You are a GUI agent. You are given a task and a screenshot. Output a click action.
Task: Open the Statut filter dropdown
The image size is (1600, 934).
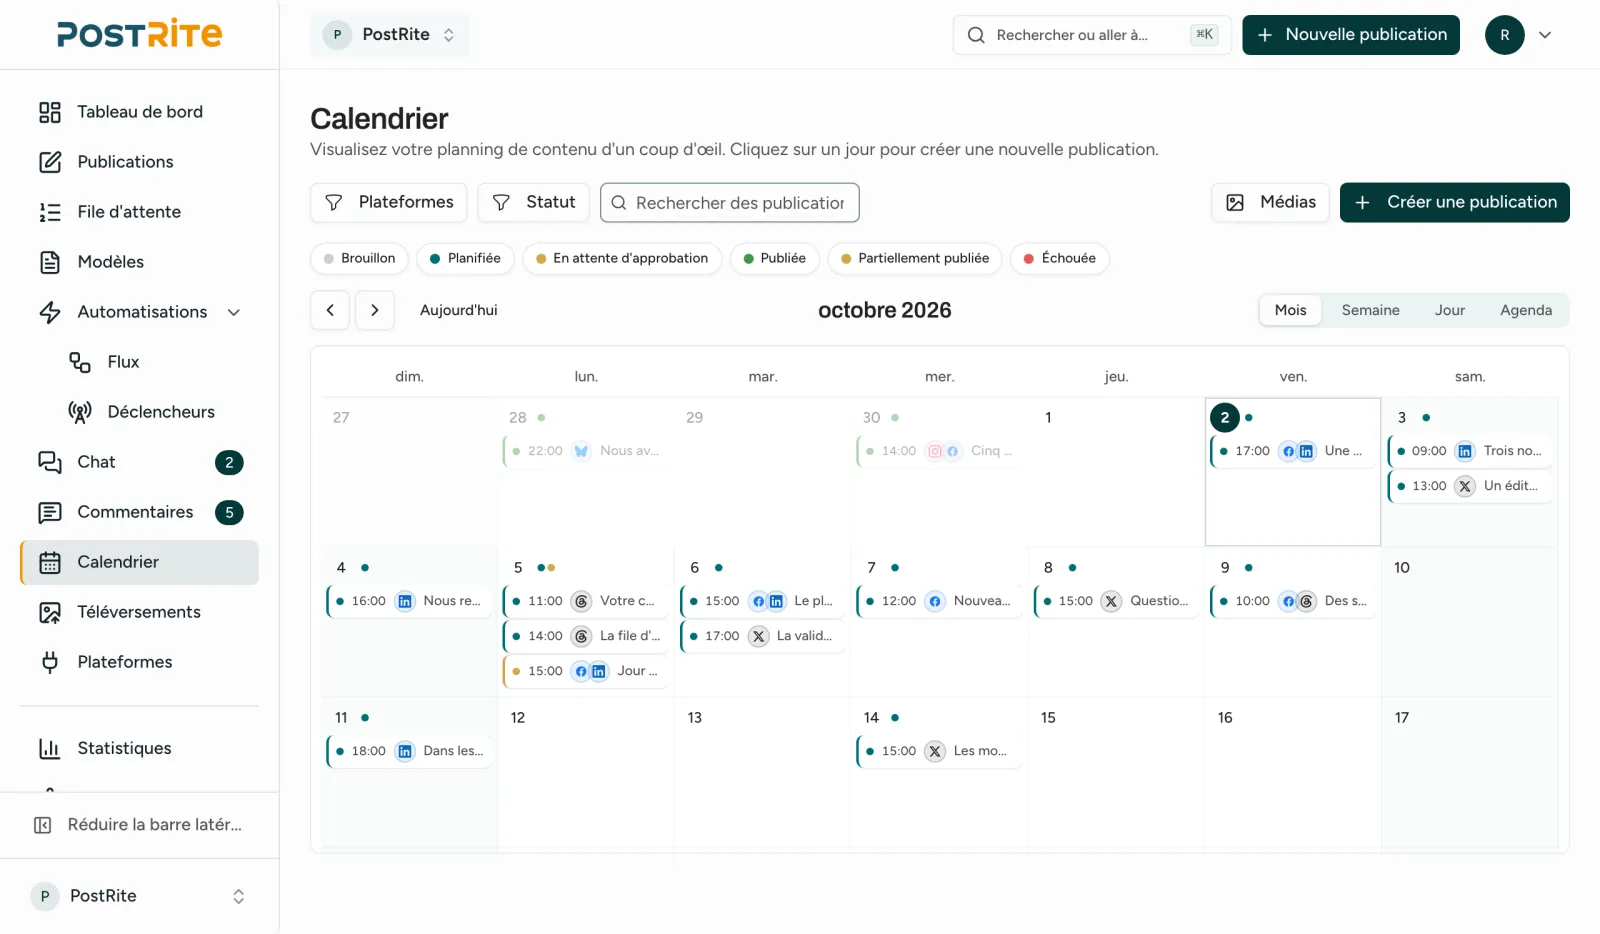[534, 202]
